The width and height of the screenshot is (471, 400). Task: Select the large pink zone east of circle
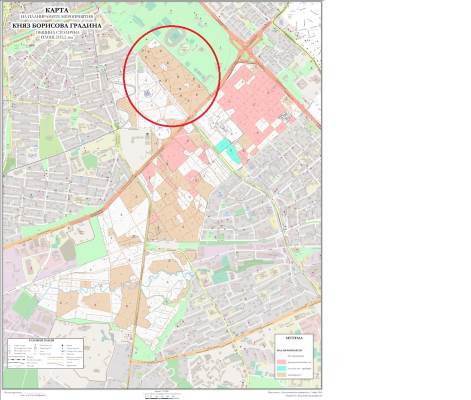tap(252, 99)
